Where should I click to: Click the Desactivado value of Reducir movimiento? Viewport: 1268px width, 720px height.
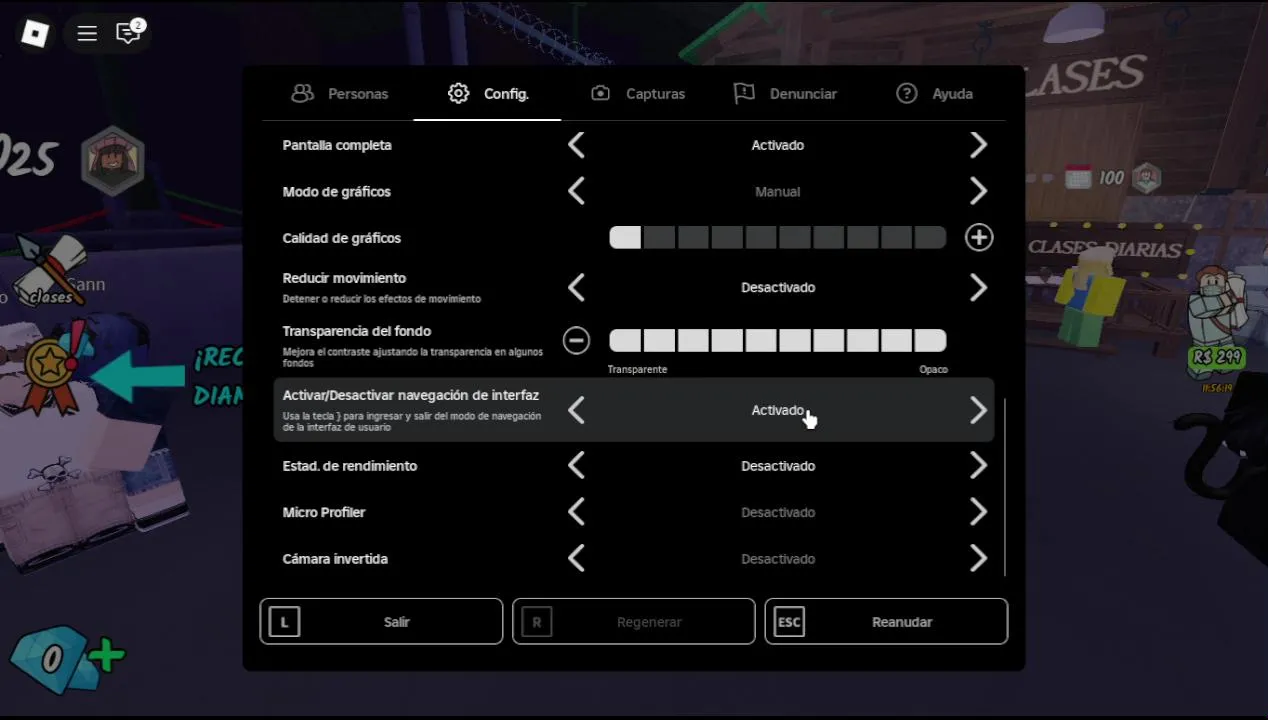coord(777,287)
